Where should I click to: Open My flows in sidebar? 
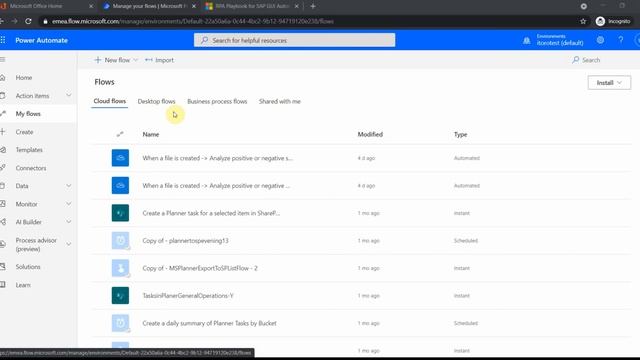pos(28,114)
